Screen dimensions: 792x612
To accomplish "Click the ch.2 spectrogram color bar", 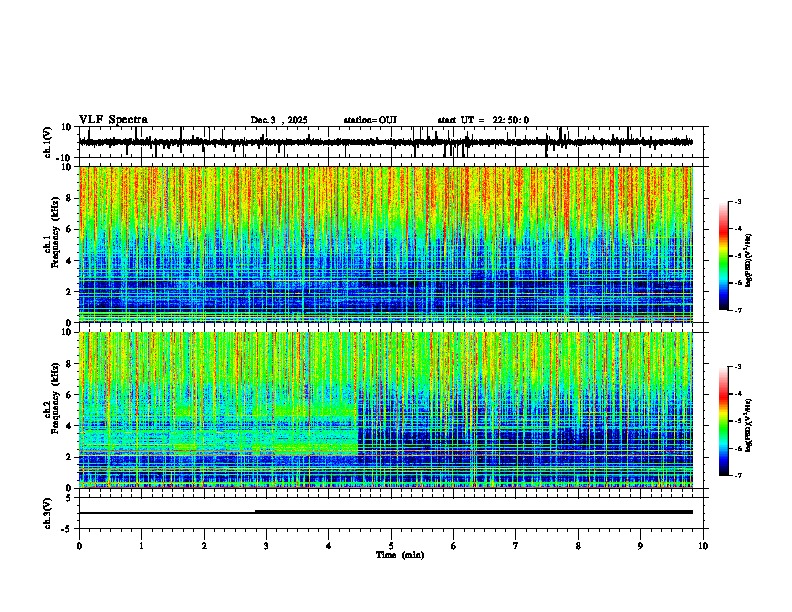I will 724,421.
